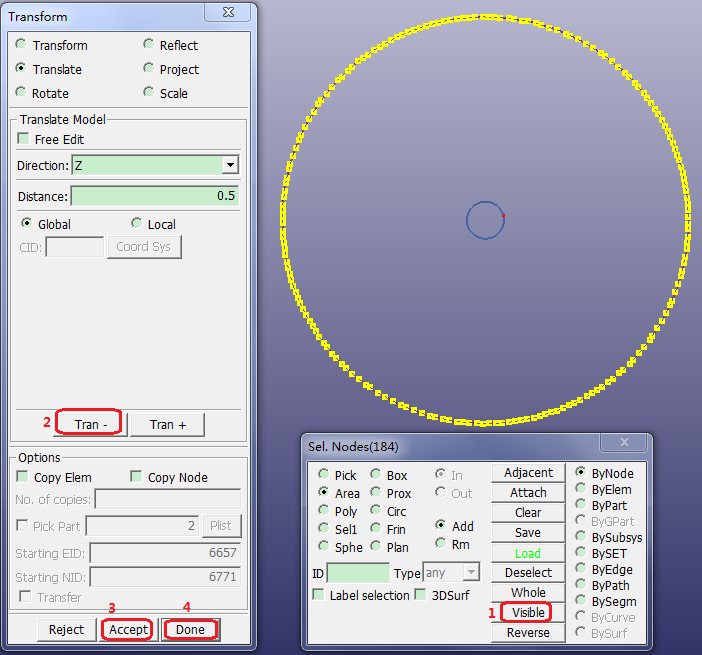Click the Done button

190,629
